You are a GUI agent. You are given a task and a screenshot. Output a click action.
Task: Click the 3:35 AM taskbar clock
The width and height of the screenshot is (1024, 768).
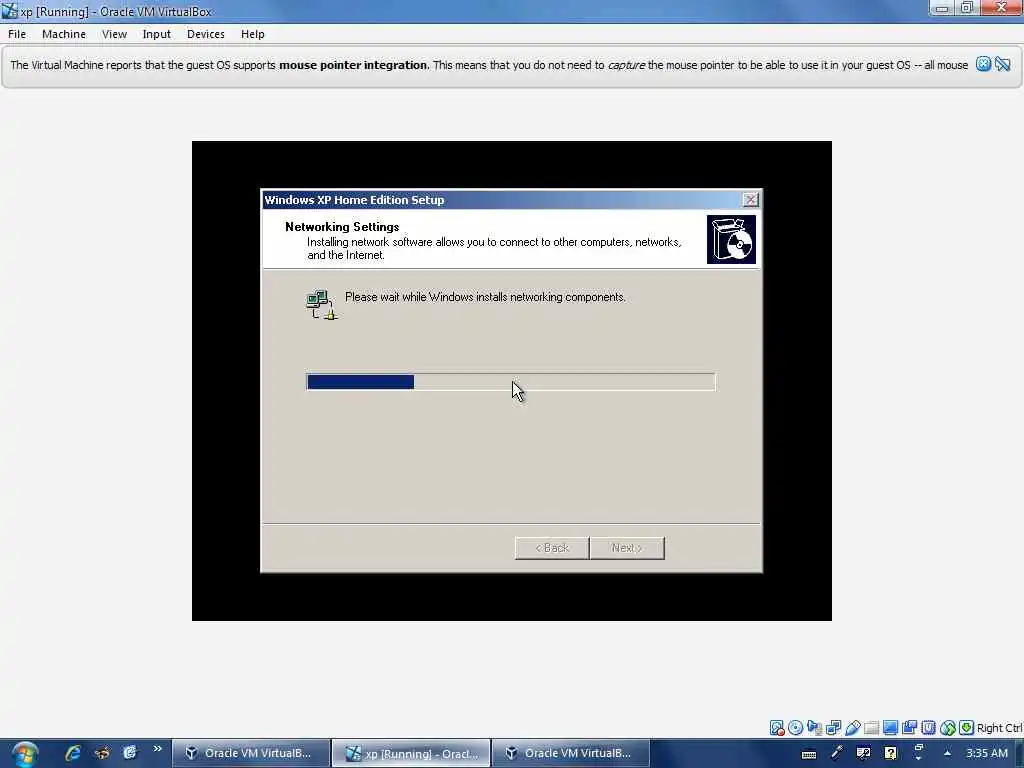click(x=987, y=753)
